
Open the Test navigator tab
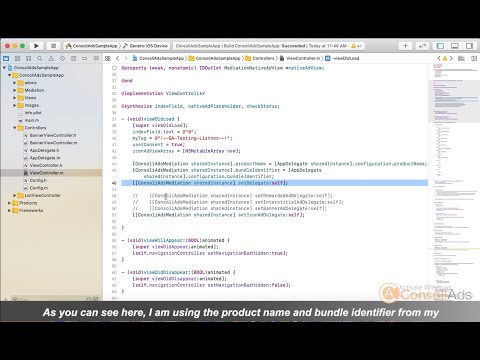pyautogui.click(x=62, y=58)
